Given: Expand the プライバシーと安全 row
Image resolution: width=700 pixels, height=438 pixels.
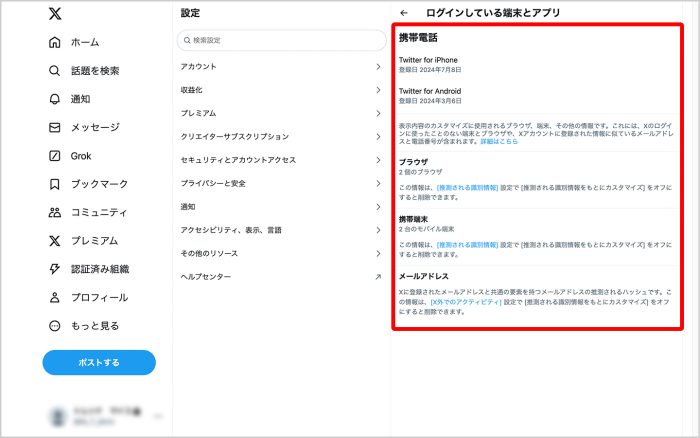Looking at the screenshot, I should click(280, 183).
